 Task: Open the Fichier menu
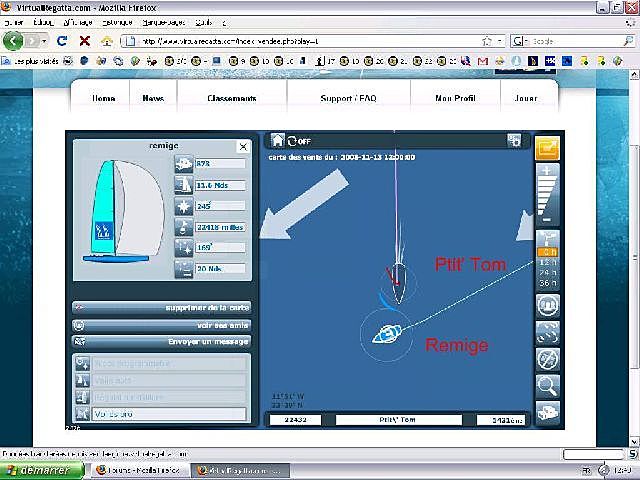[14, 22]
